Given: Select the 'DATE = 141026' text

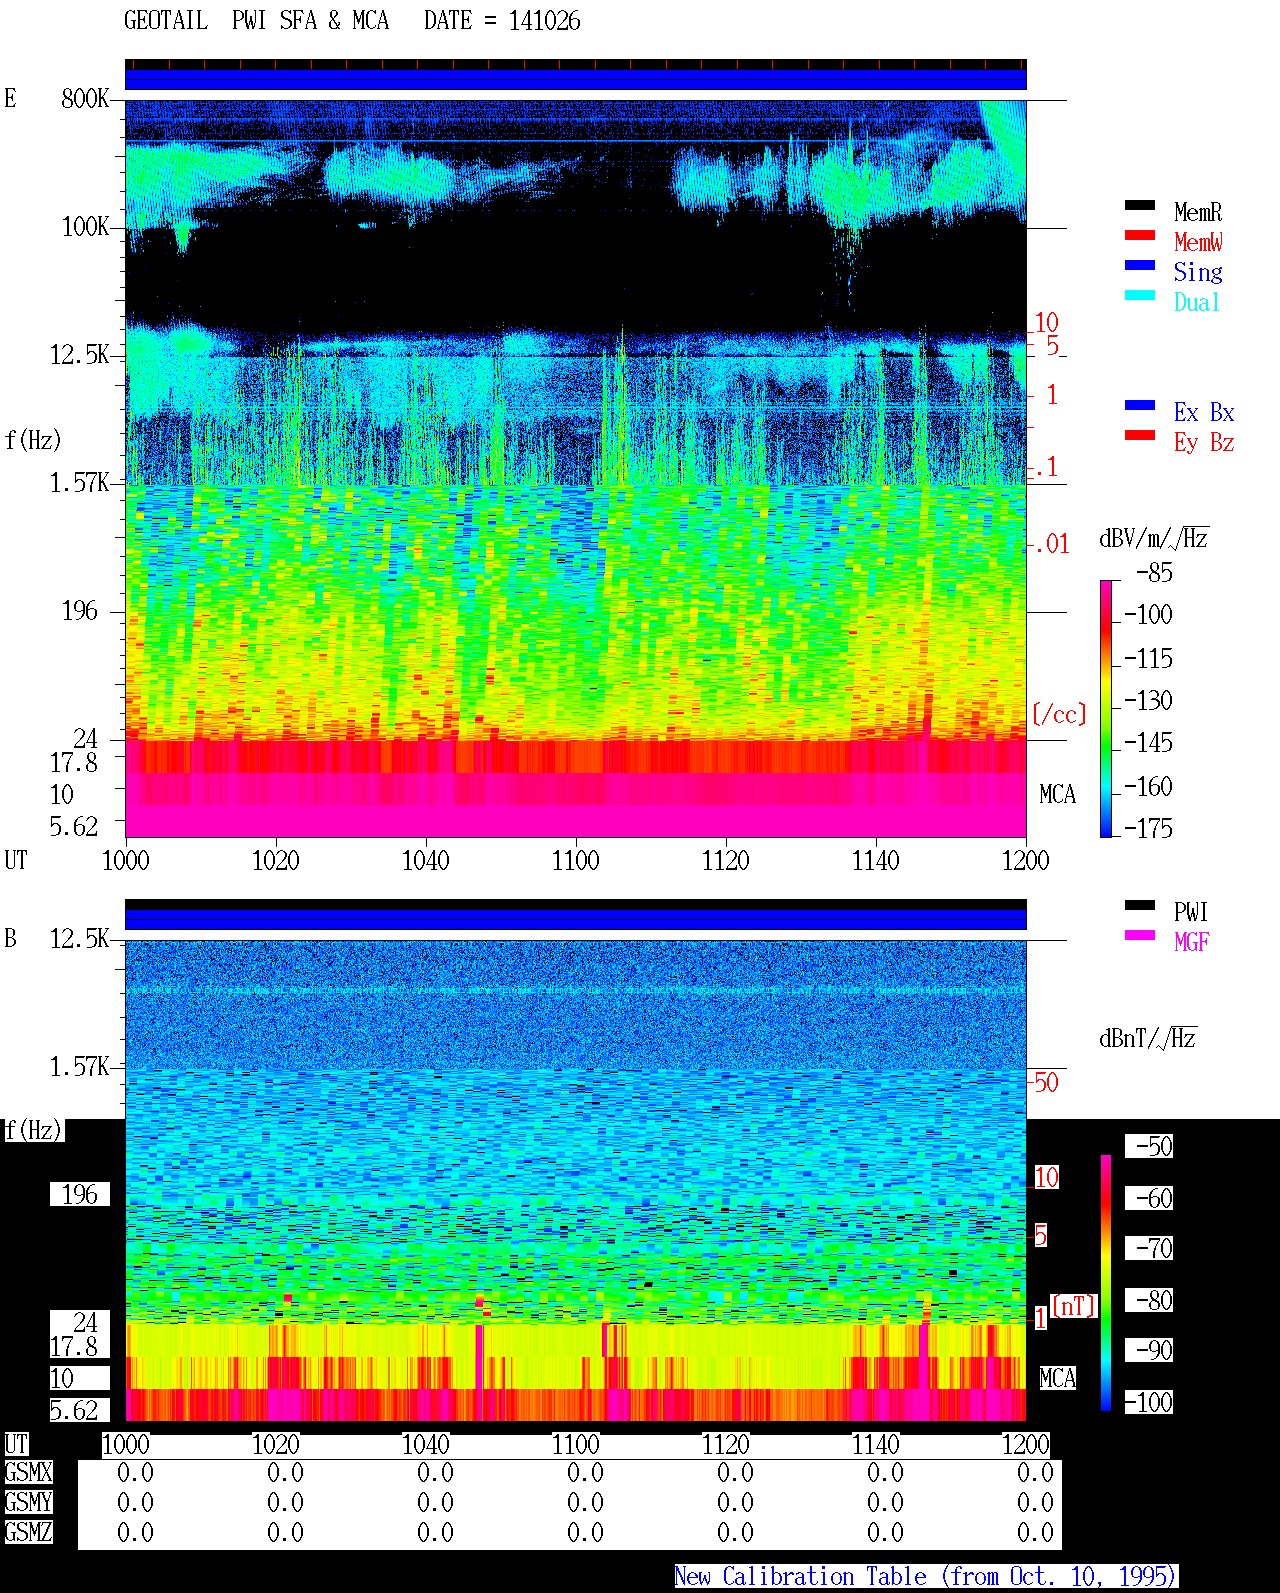Looking at the screenshot, I should click(x=502, y=21).
